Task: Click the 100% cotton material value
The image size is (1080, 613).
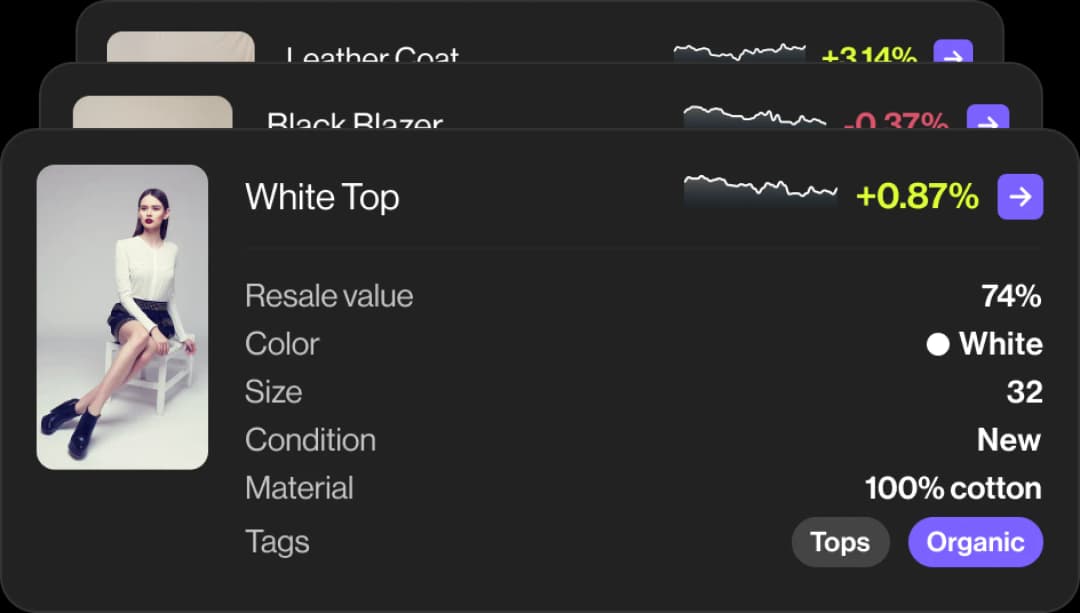Action: (953, 488)
